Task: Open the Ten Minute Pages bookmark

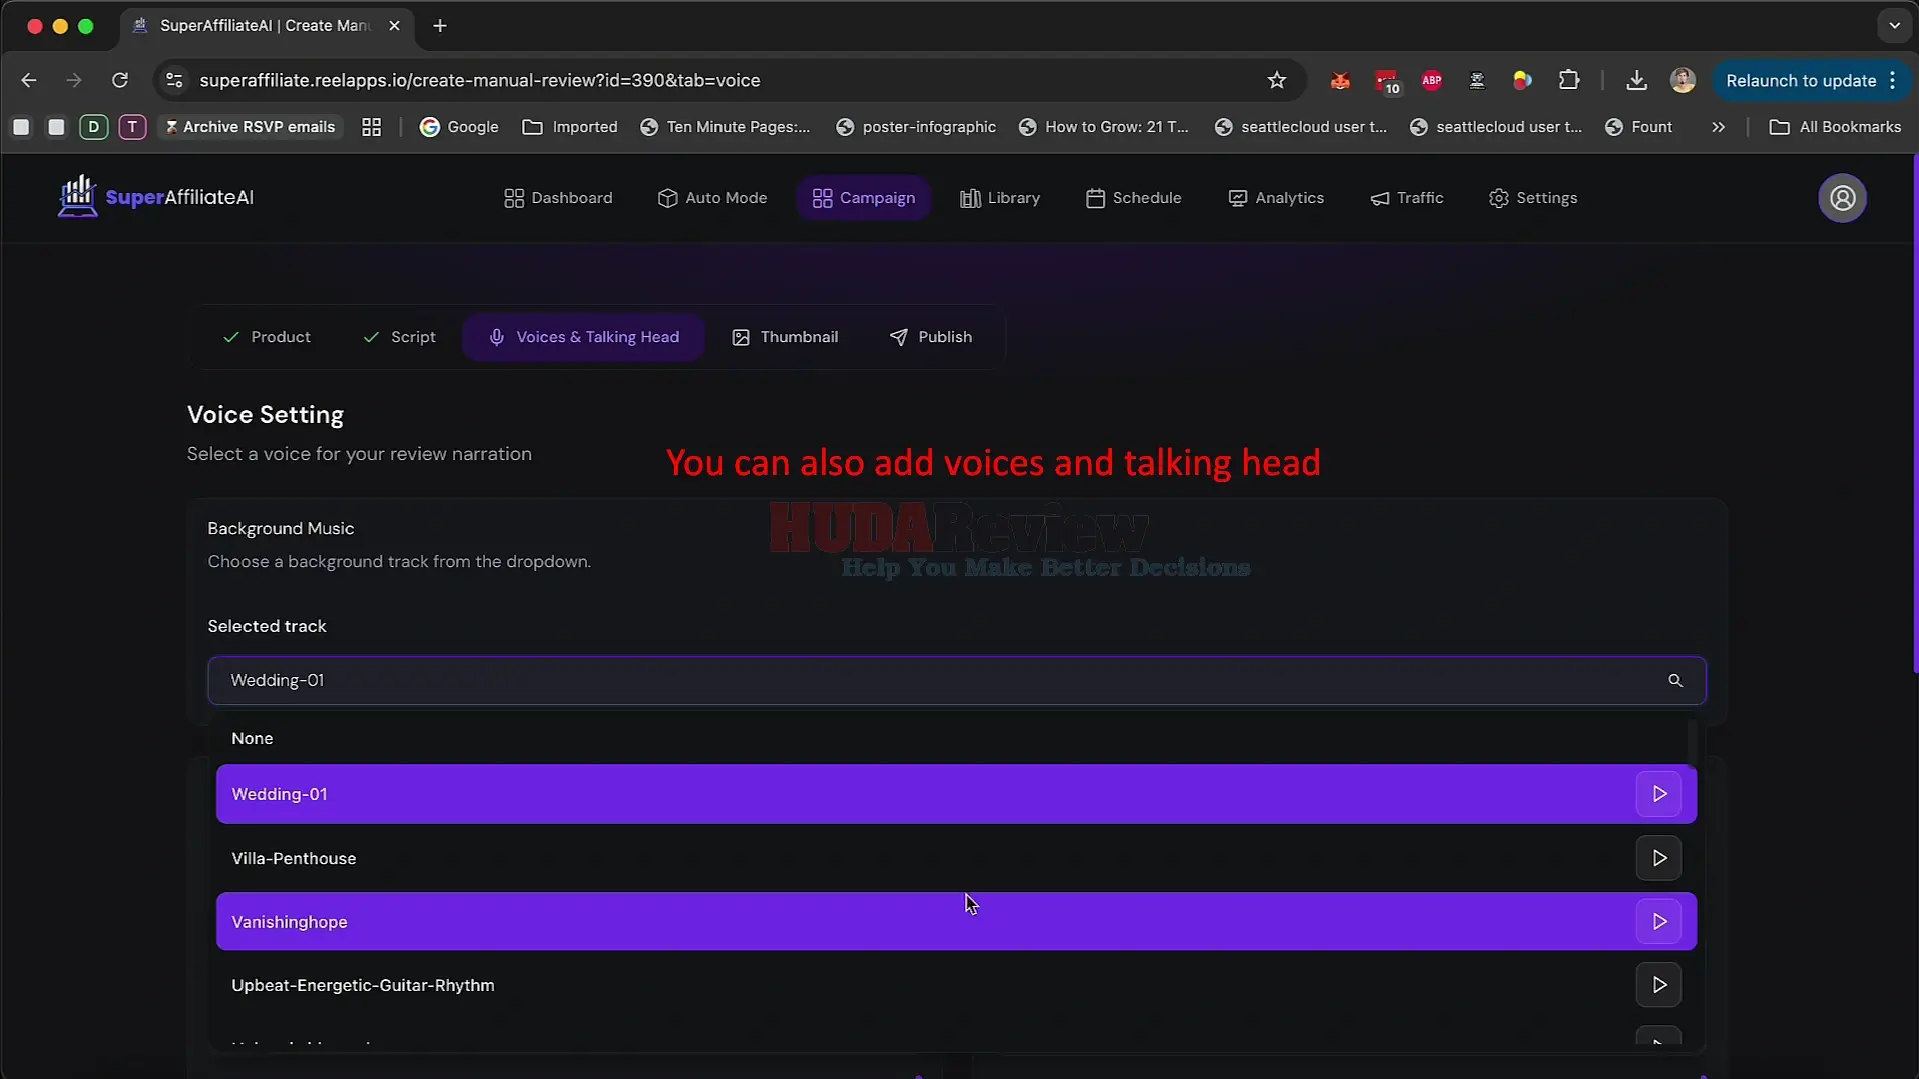Action: (x=725, y=127)
